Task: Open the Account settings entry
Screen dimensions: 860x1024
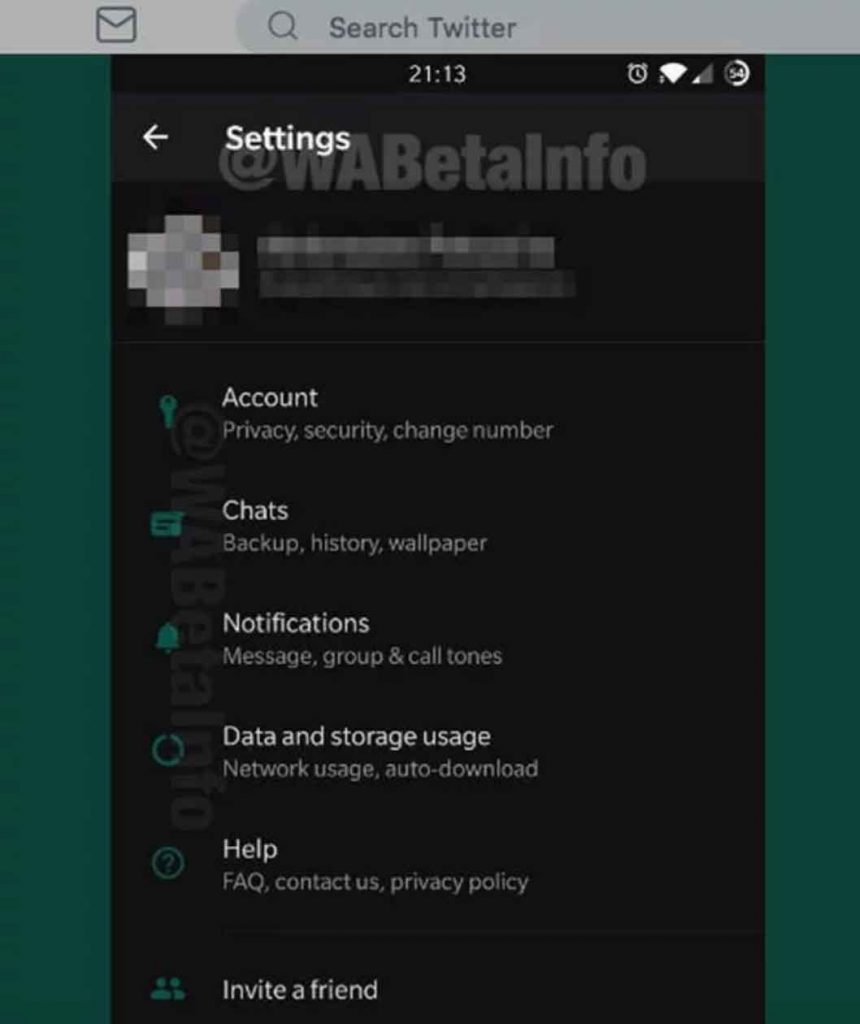Action: tap(438, 413)
